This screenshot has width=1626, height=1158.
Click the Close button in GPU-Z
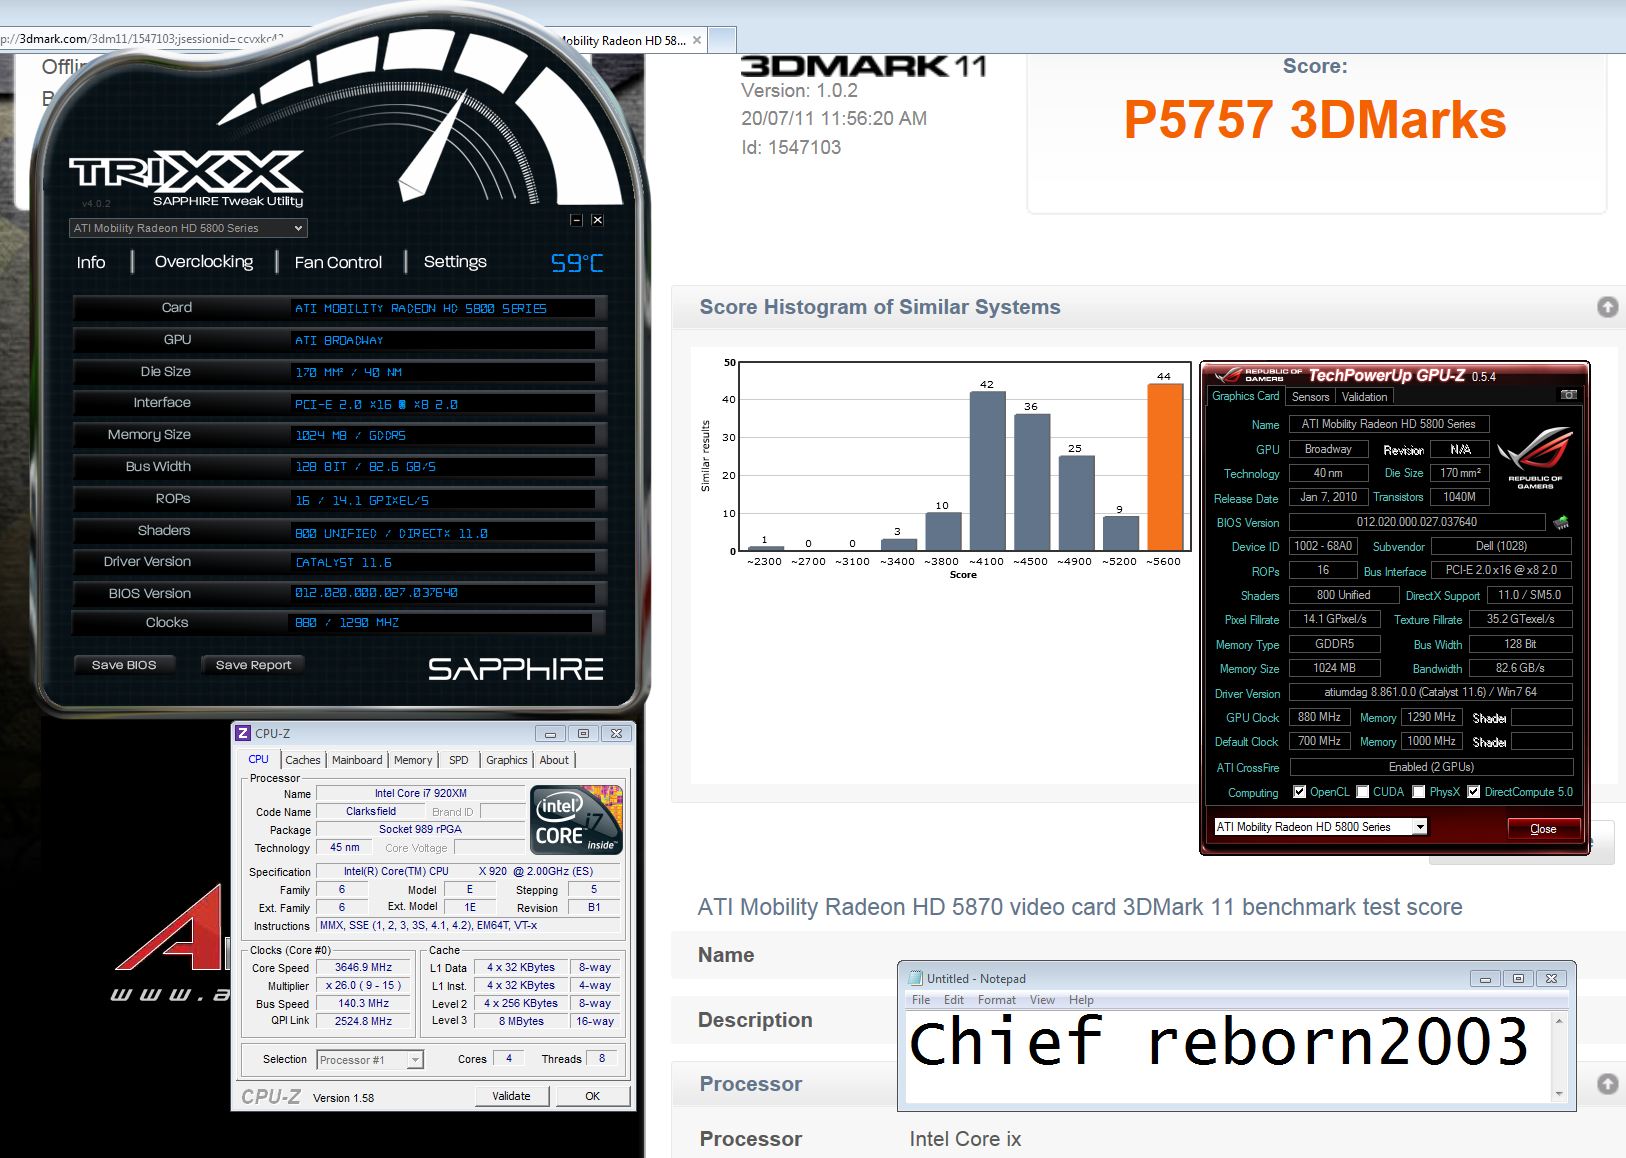coord(1543,829)
